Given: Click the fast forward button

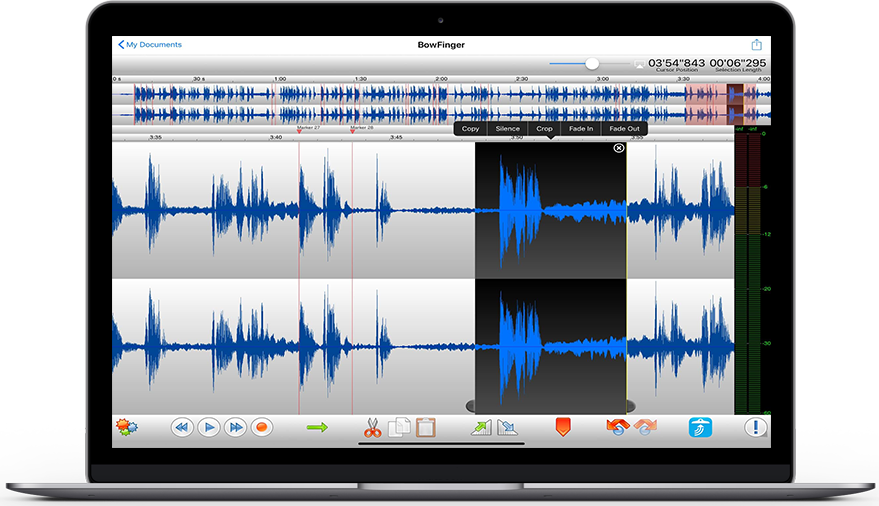Looking at the screenshot, I should 235,427.
